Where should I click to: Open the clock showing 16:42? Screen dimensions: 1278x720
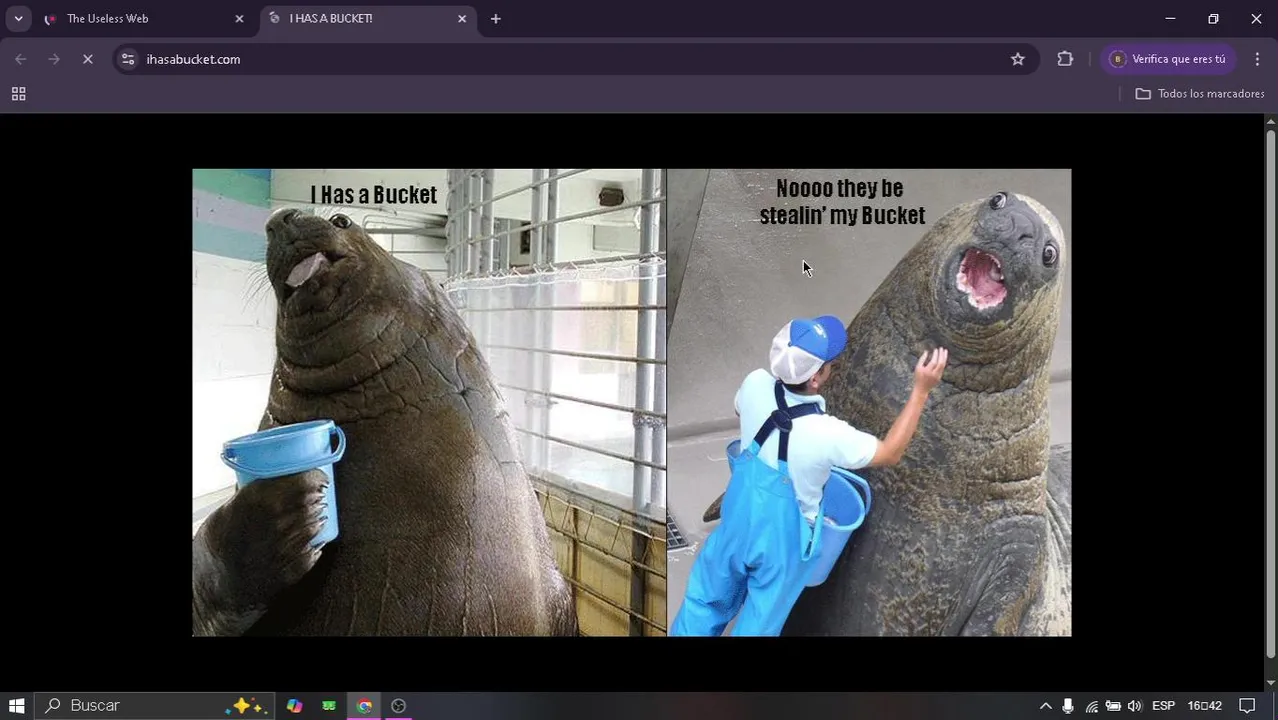coord(1204,706)
